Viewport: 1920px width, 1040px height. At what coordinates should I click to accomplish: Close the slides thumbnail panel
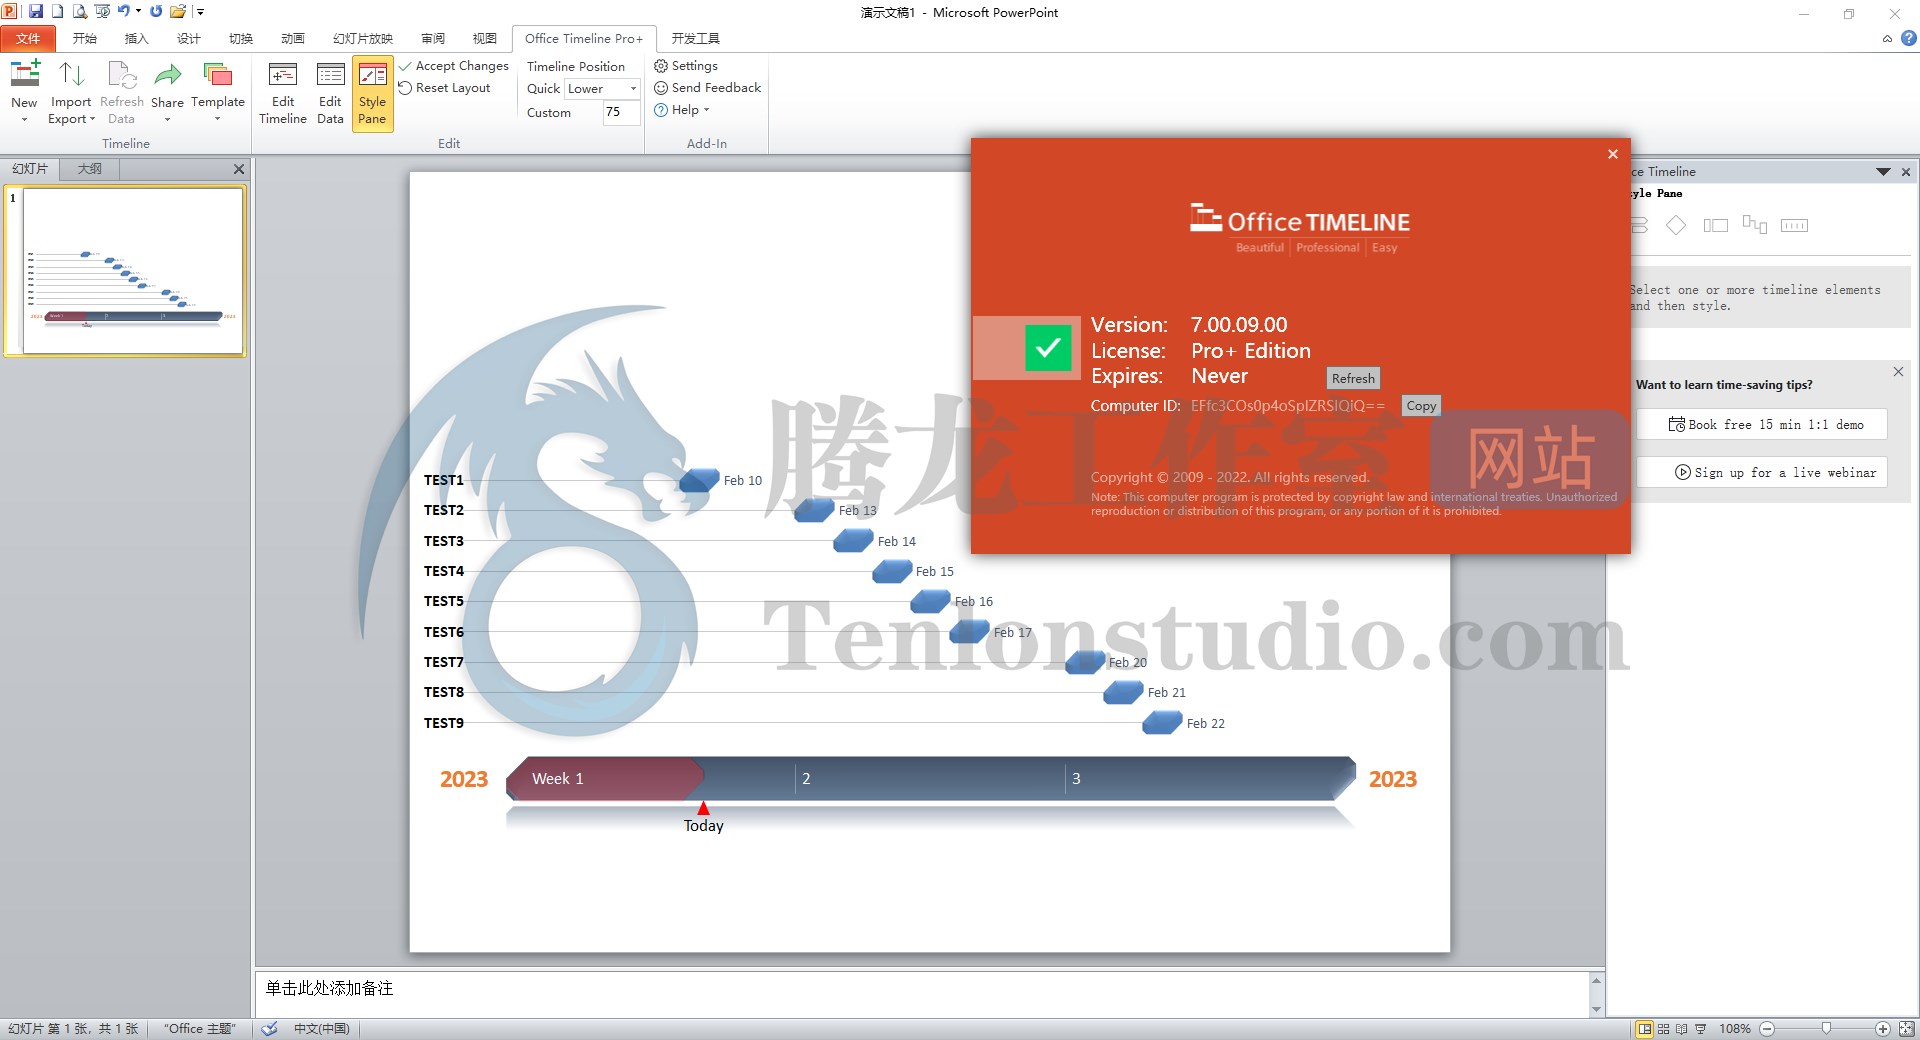click(239, 169)
